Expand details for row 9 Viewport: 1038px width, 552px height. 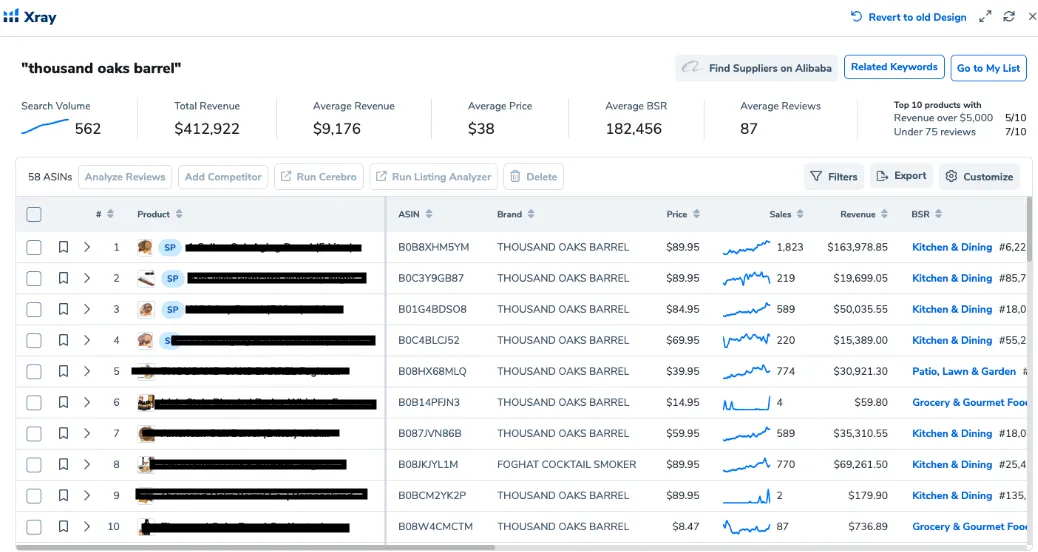pos(87,496)
